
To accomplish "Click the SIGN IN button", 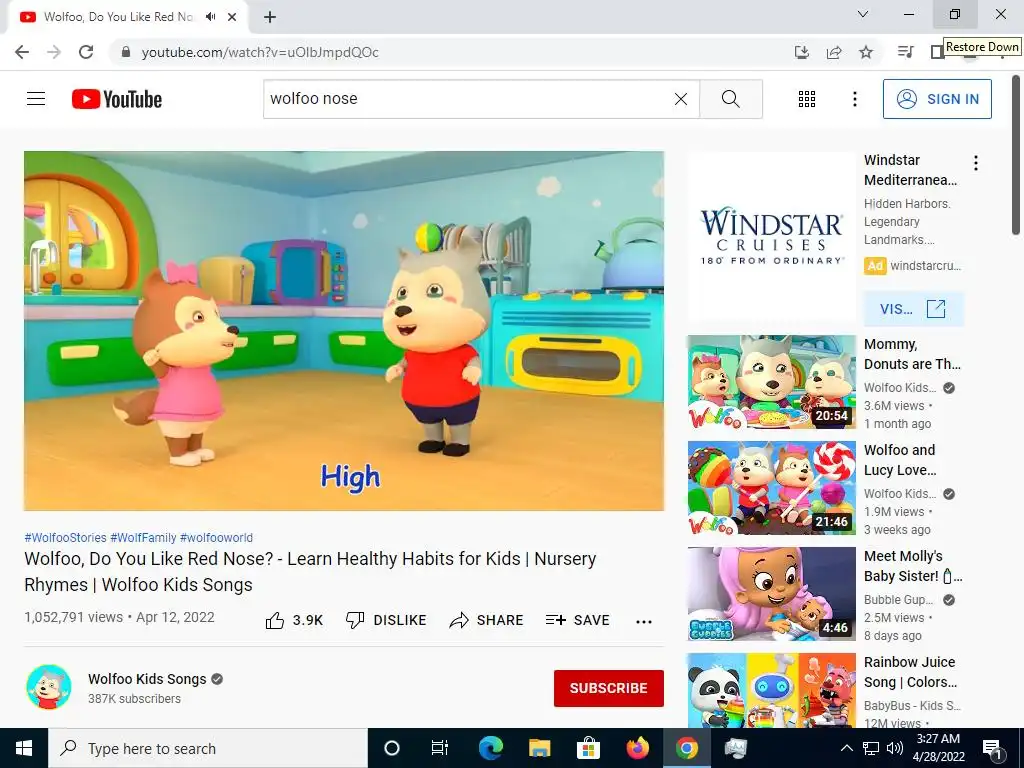I will [937, 99].
